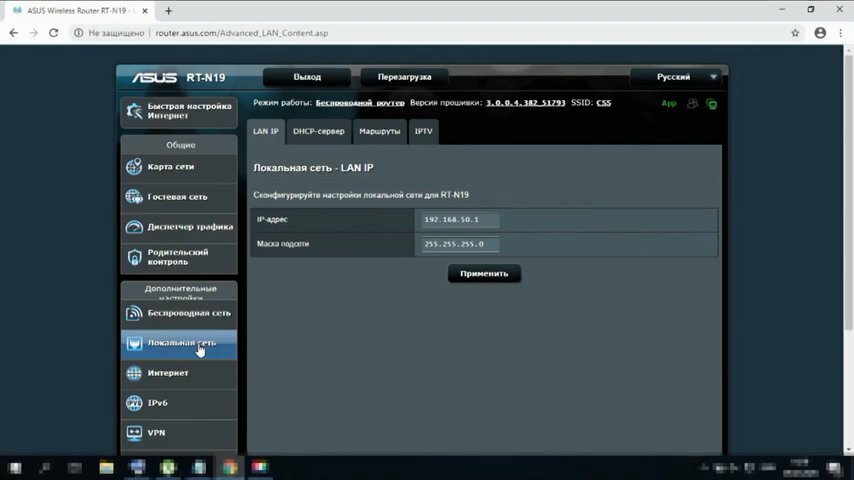The width and height of the screenshot is (854, 480).
Task: Switch to the DHCP-сервер tab
Action: (319, 131)
